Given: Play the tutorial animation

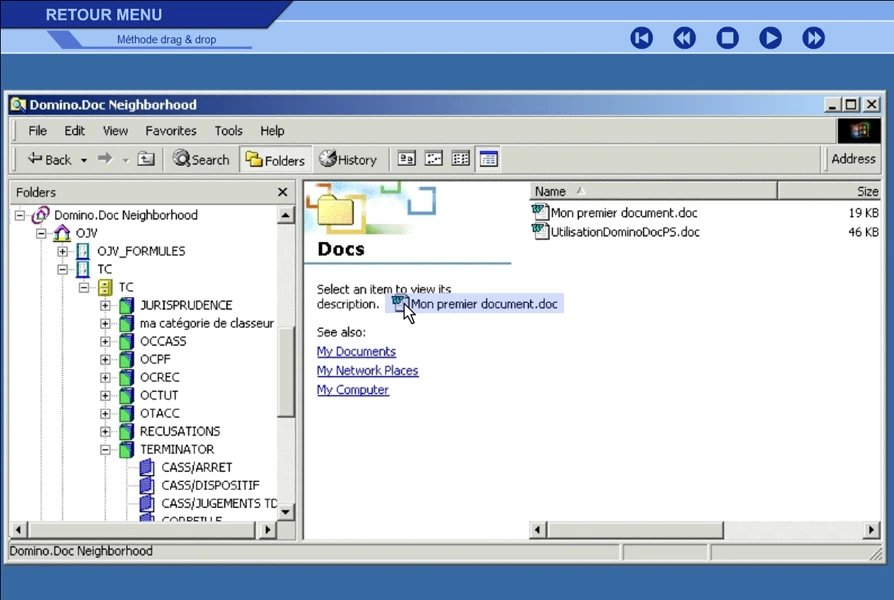Looking at the screenshot, I should point(770,38).
